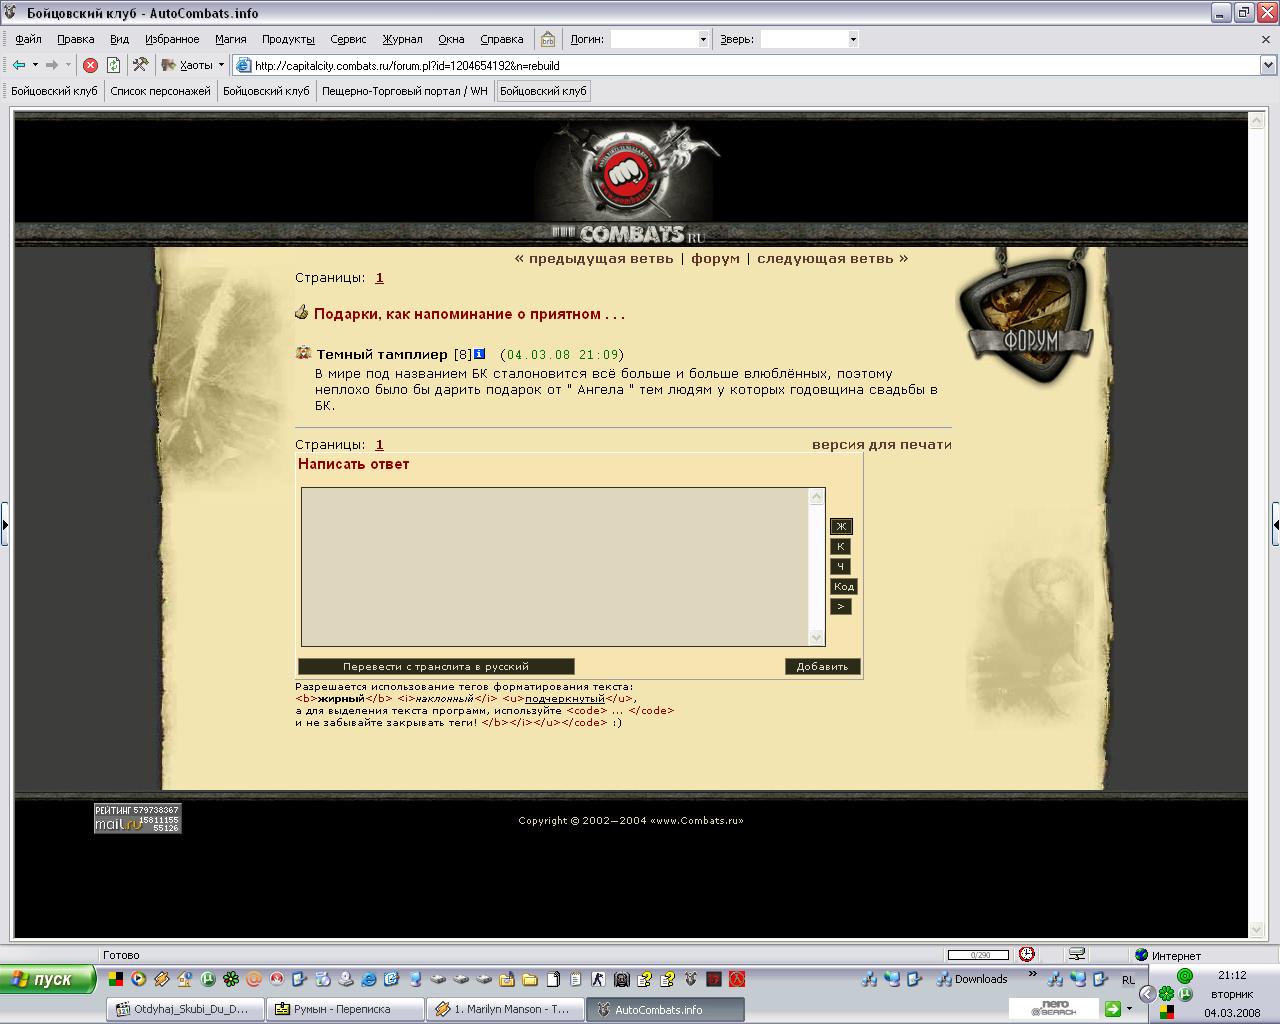The image size is (1280, 1024).
Task: Open the Сервис menu
Action: [x=348, y=39]
